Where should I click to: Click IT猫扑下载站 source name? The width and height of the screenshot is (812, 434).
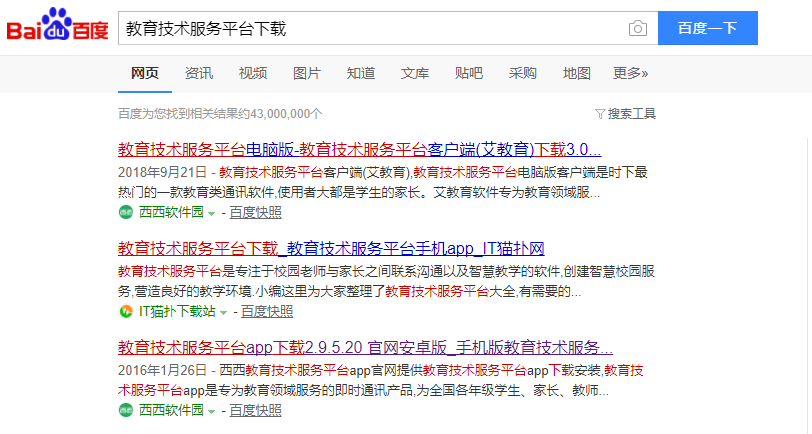(177, 311)
